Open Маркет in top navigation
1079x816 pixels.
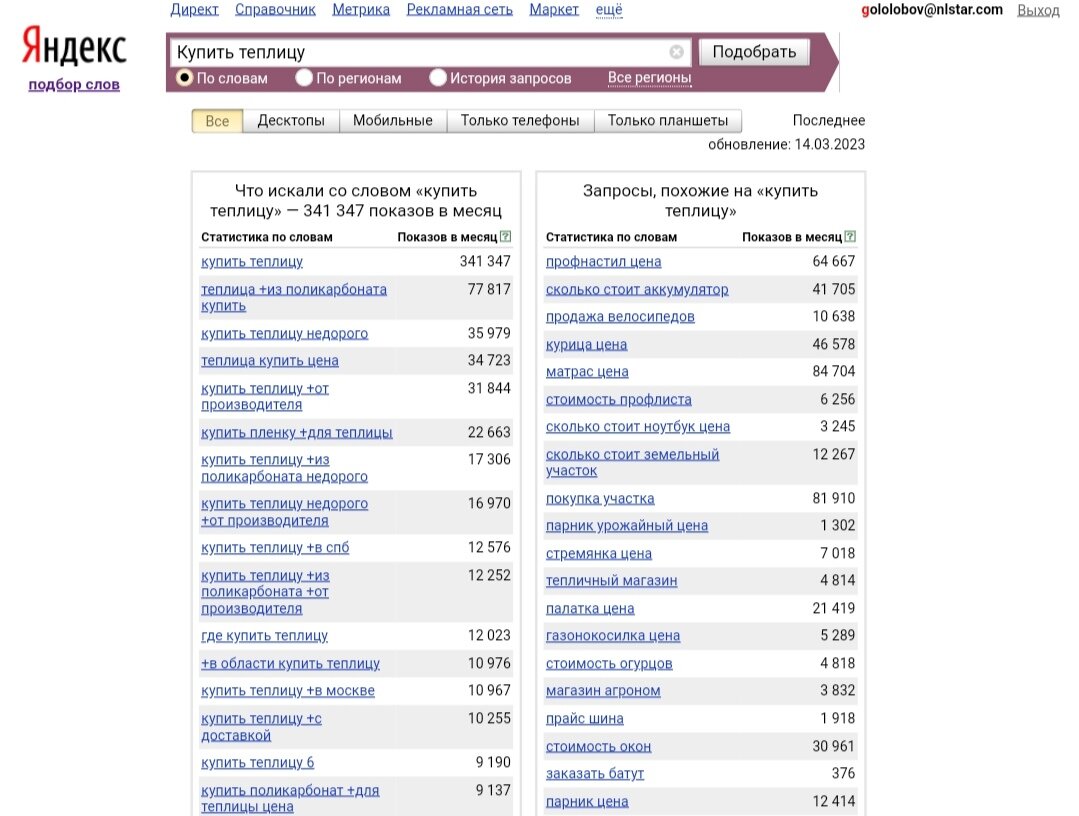click(554, 10)
